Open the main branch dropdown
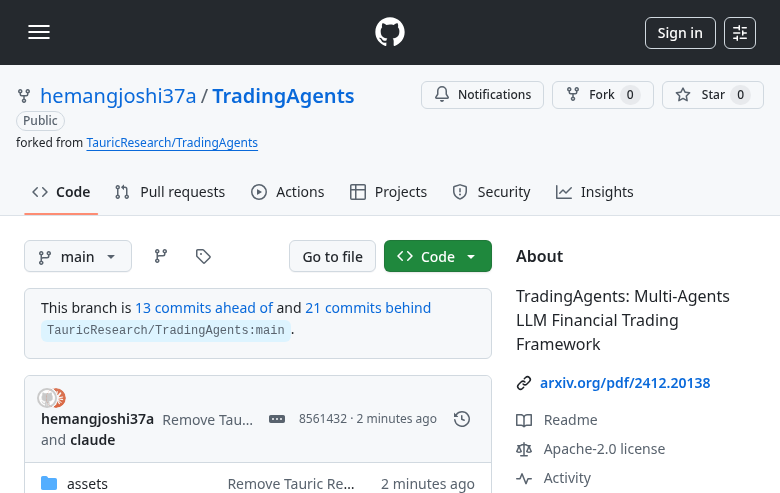 77,257
